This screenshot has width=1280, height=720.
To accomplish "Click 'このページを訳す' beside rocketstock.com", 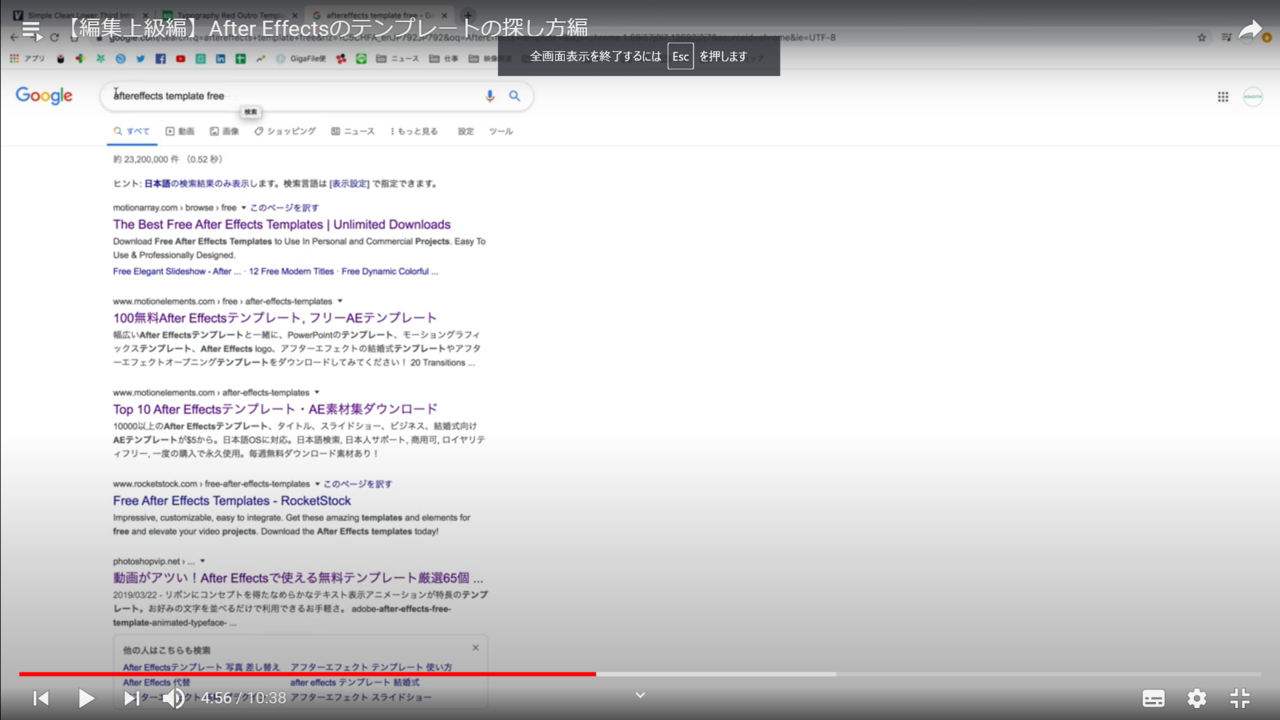I will pos(358,483).
